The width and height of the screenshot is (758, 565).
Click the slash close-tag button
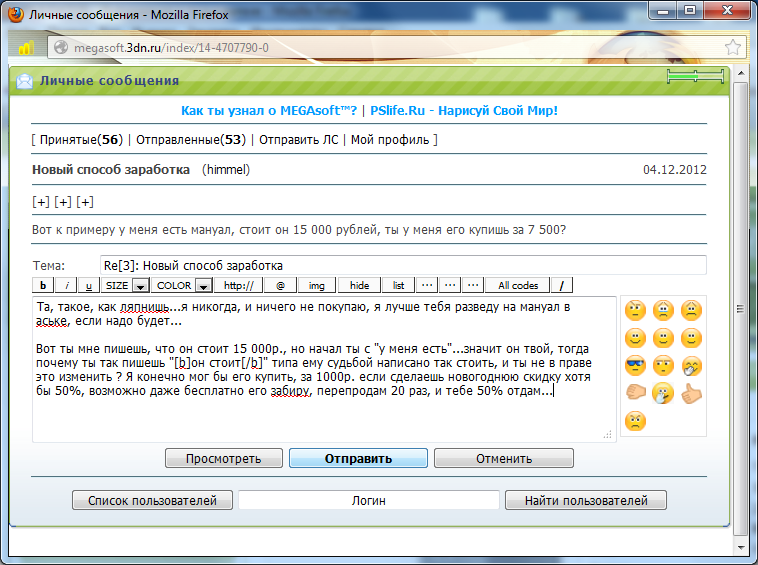click(562, 285)
